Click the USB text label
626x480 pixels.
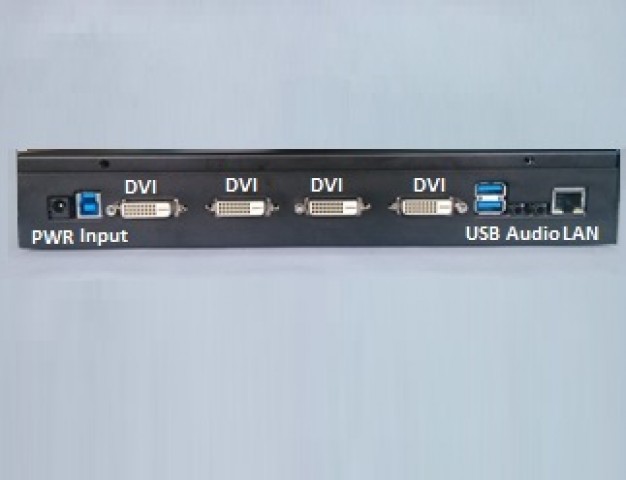[483, 234]
